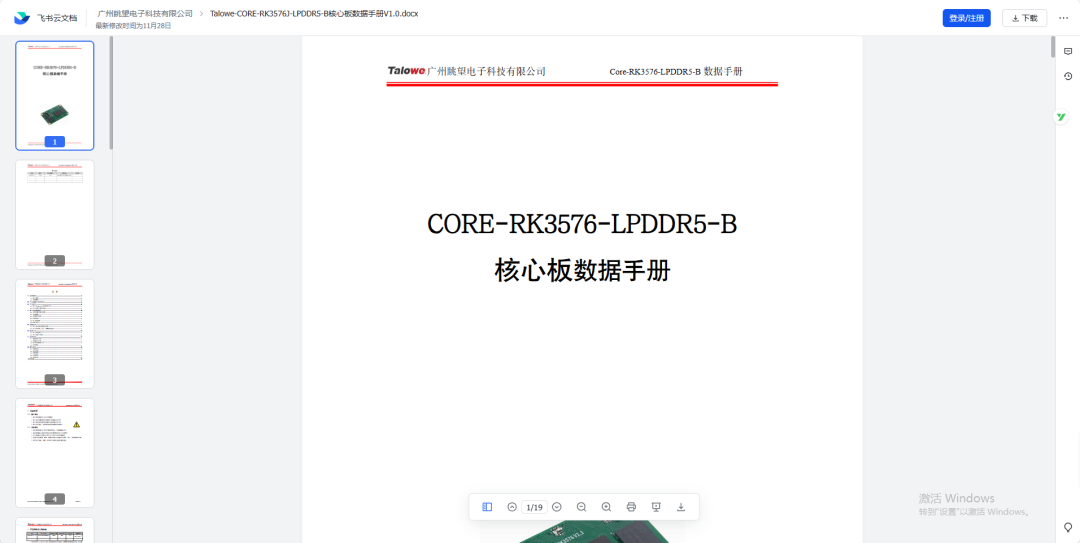Select page 4 thumbnail
The width and height of the screenshot is (1080, 543).
click(x=55, y=453)
